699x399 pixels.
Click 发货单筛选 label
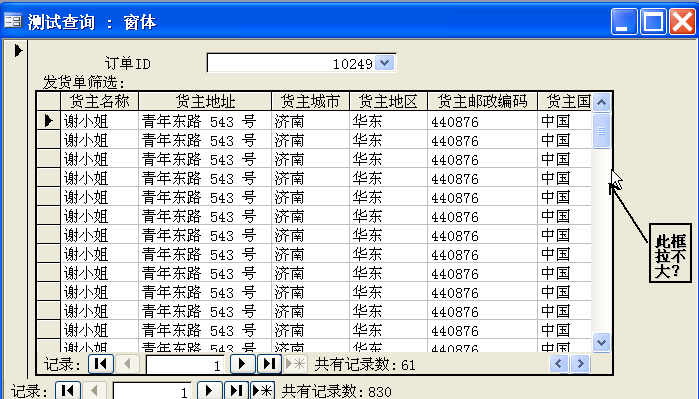[x=84, y=82]
